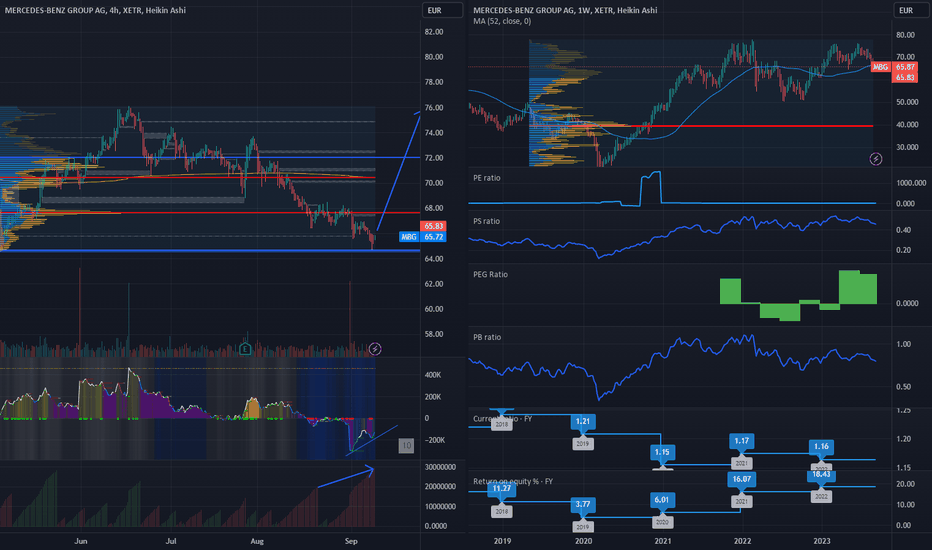Select the blue arrow in bottom volume pane
The width and height of the screenshot is (932, 550).
[346, 479]
